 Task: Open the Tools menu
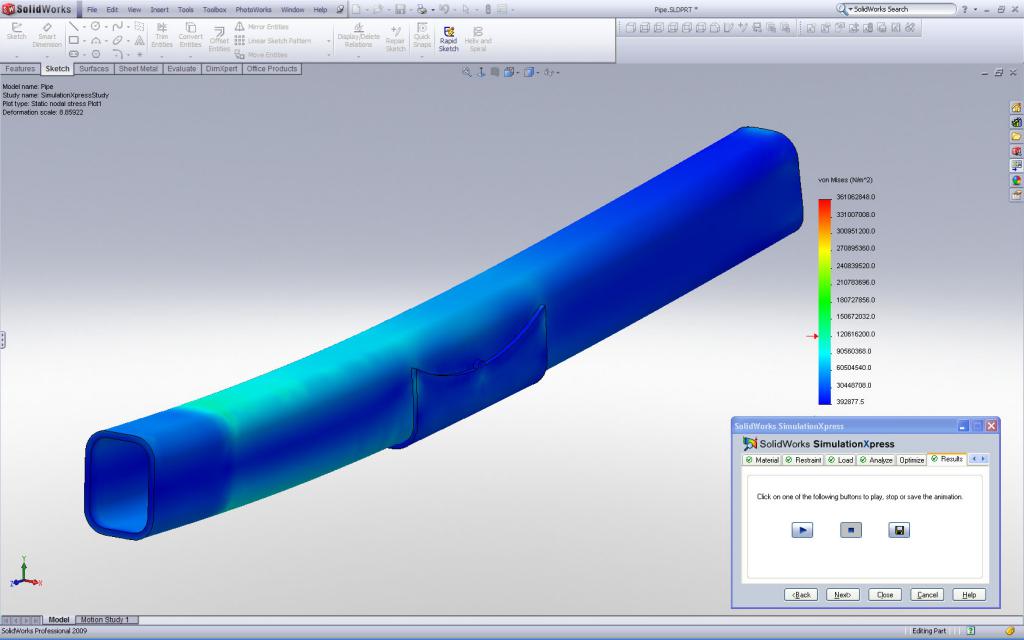pyautogui.click(x=185, y=10)
